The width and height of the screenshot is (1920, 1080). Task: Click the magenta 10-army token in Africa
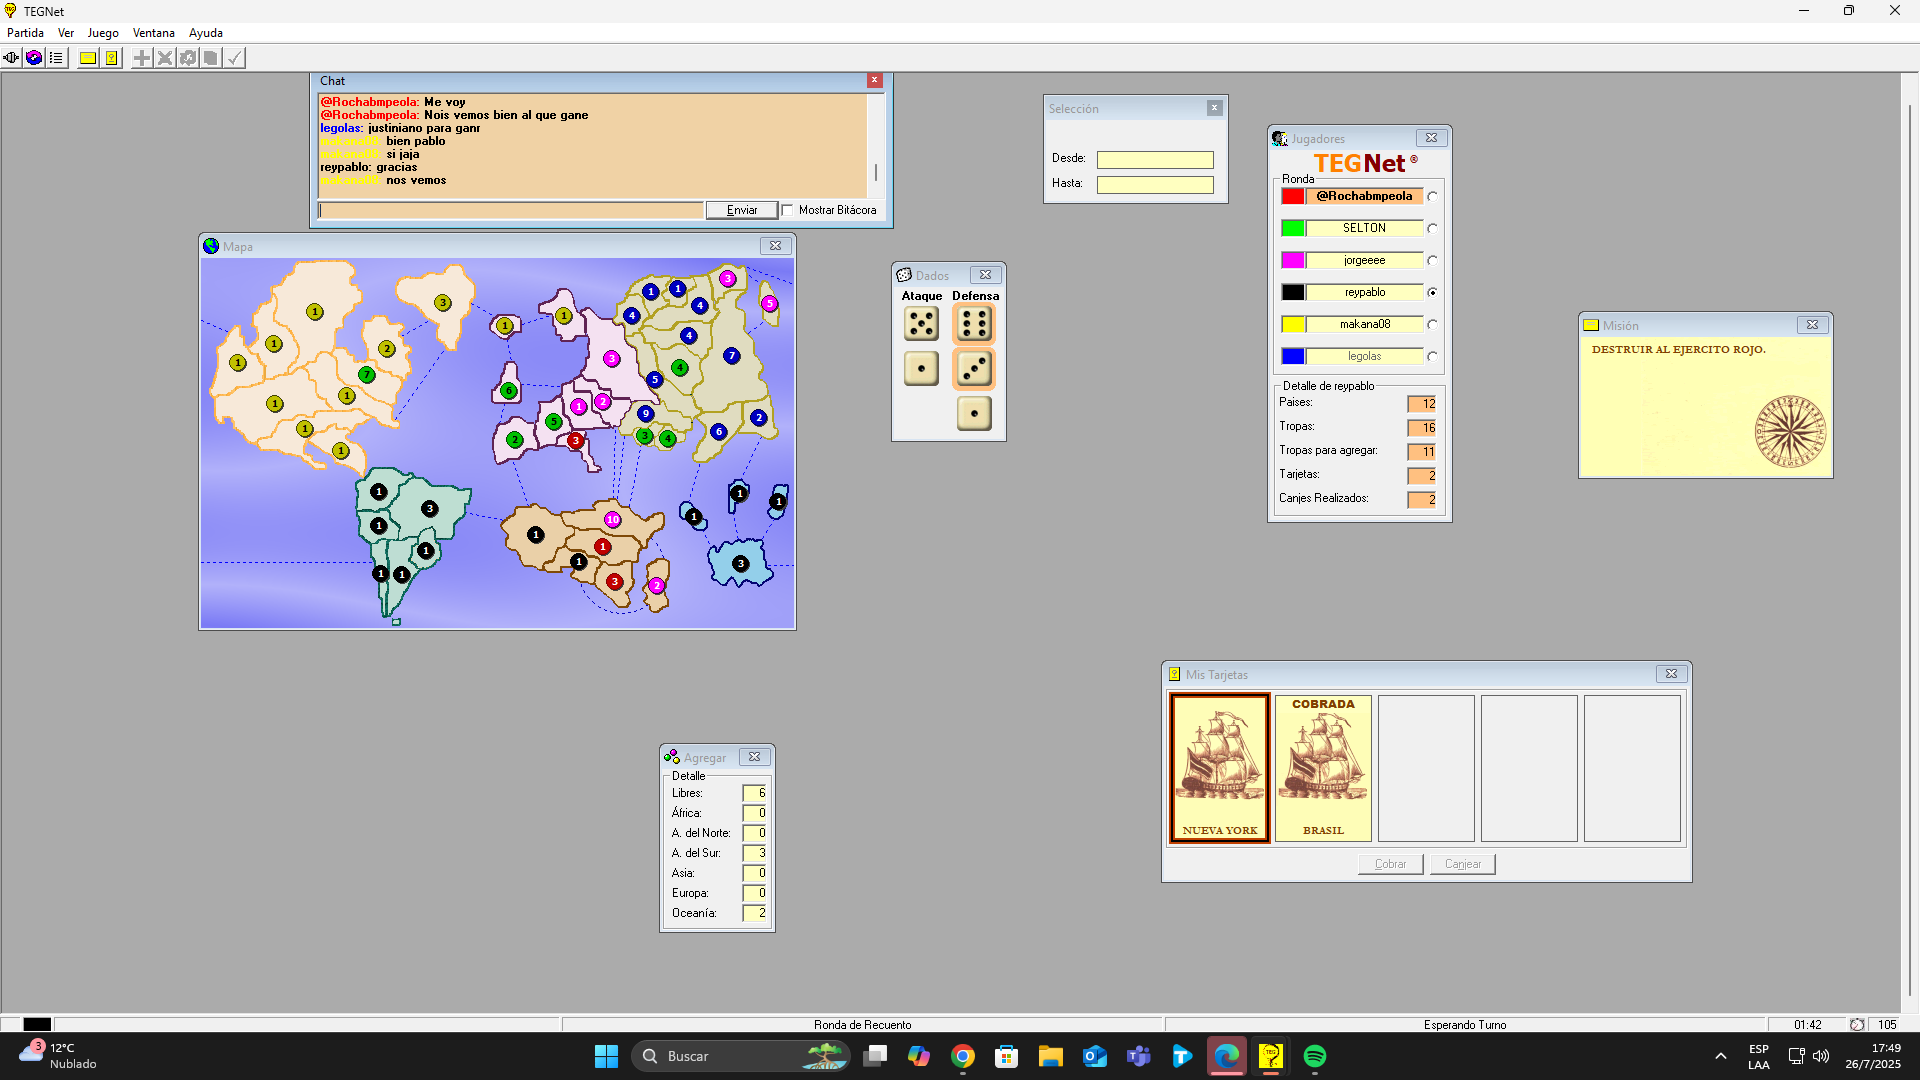(x=613, y=520)
